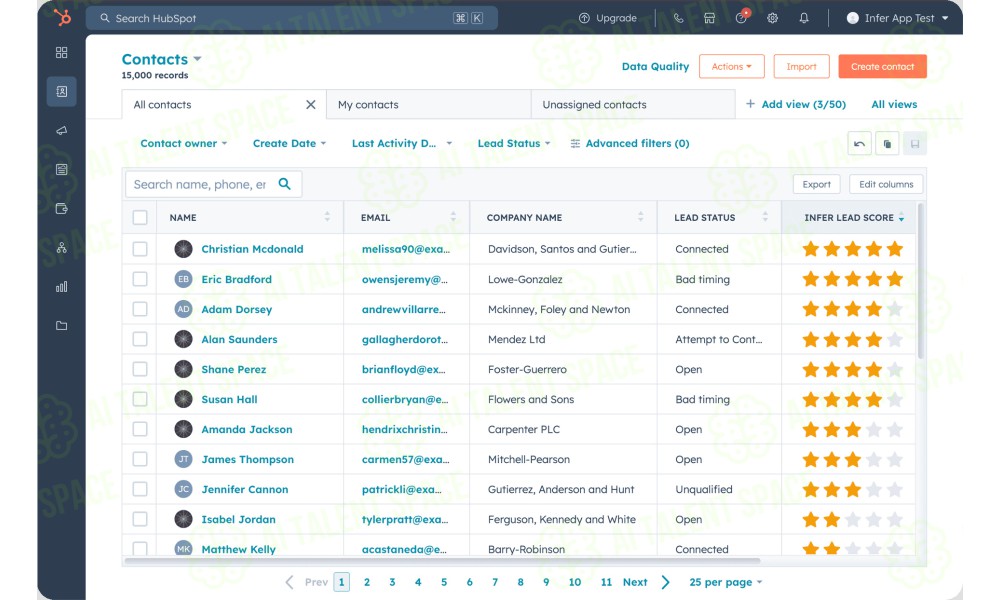The width and height of the screenshot is (1000, 600).
Task: Switch to the Unassigned contacts tab
Action: (633, 105)
